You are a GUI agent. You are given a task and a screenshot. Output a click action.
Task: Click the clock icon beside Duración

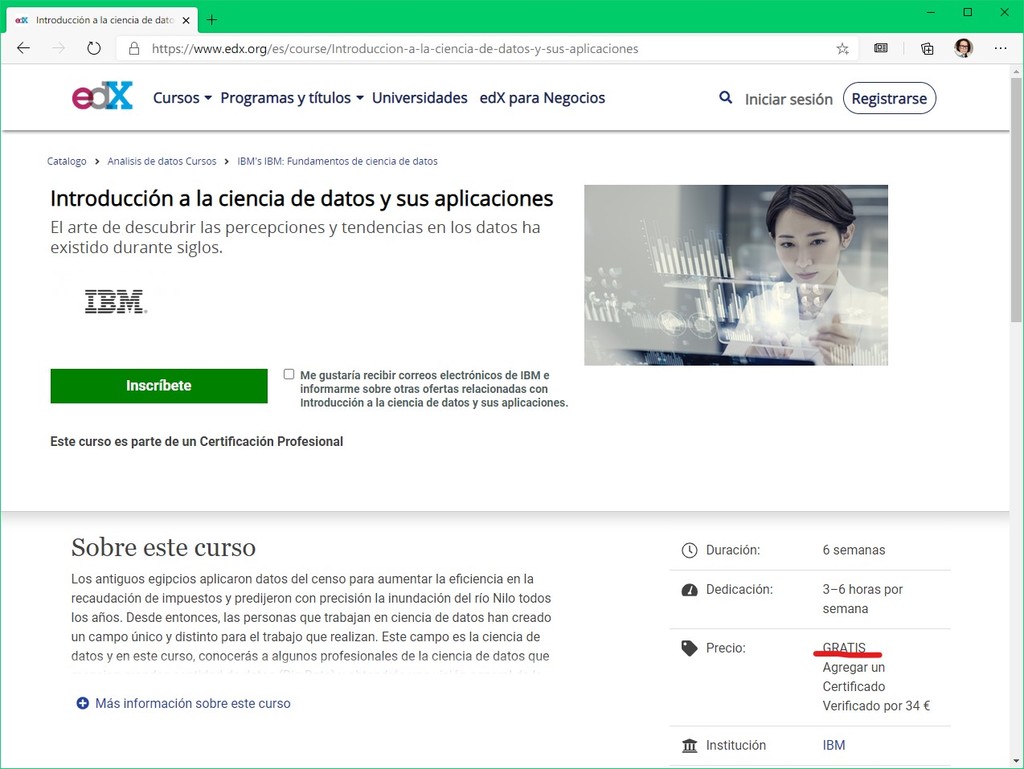689,549
